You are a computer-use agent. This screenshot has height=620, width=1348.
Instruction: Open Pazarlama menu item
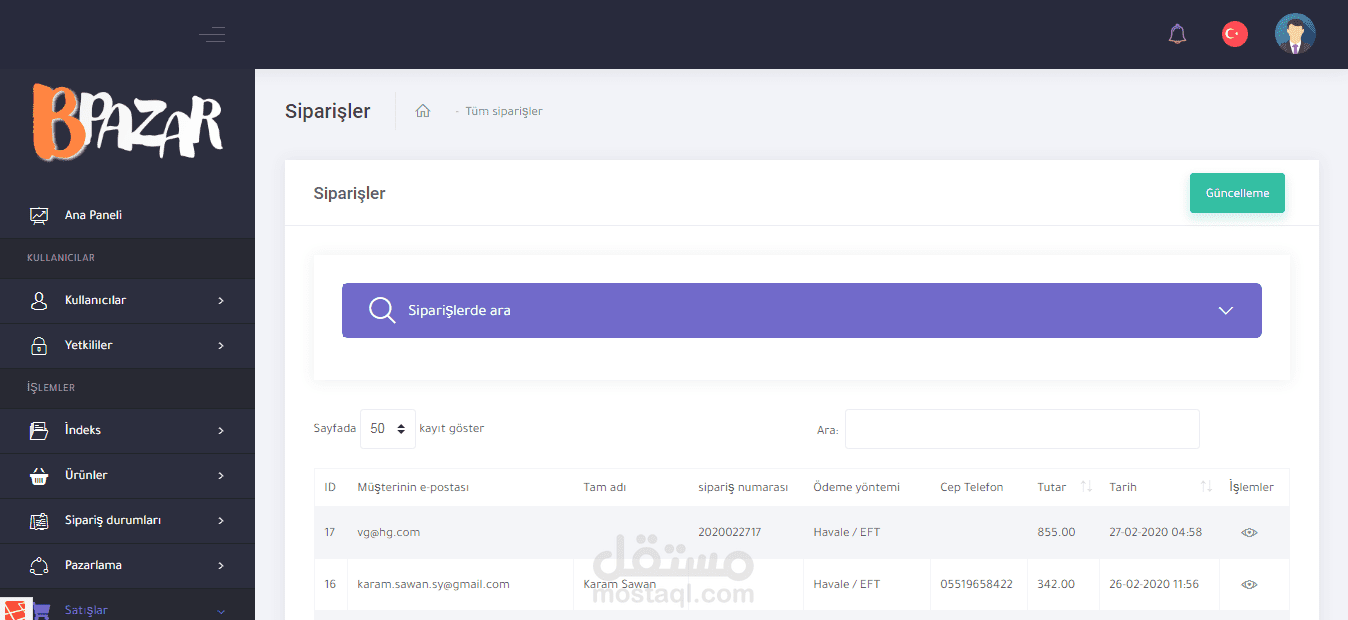pos(127,565)
